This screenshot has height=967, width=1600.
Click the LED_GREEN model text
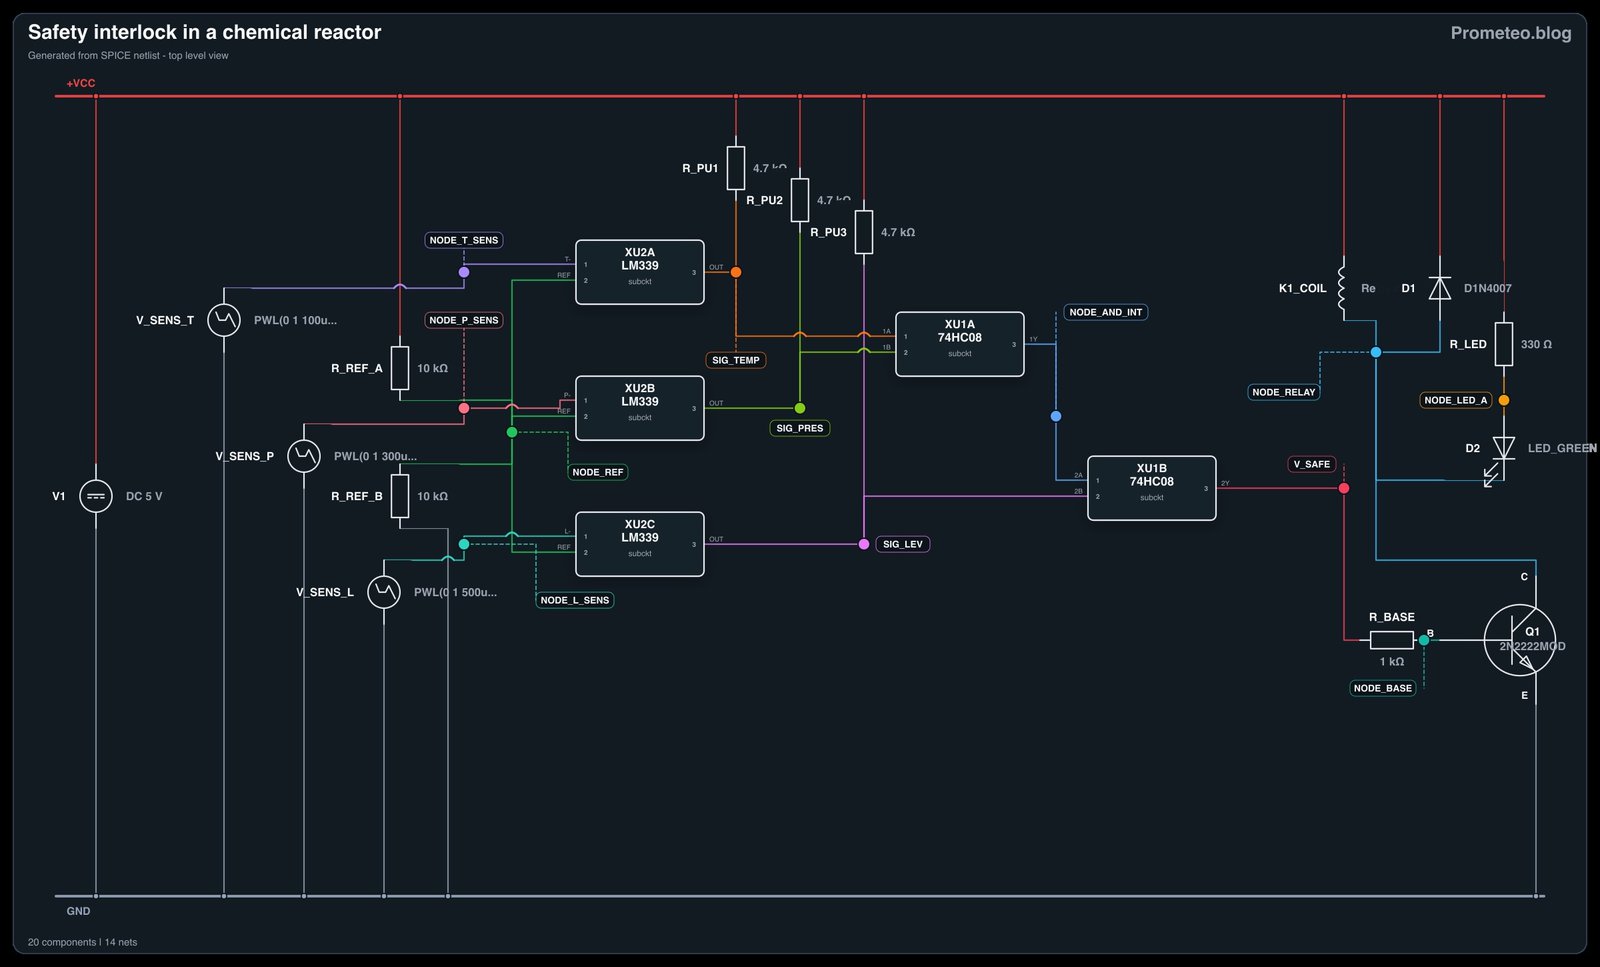tap(1562, 448)
